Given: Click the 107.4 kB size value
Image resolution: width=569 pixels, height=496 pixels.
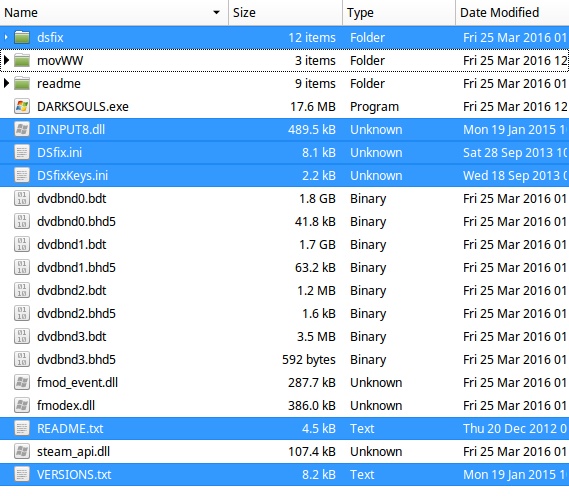Looking at the screenshot, I should [312, 451].
